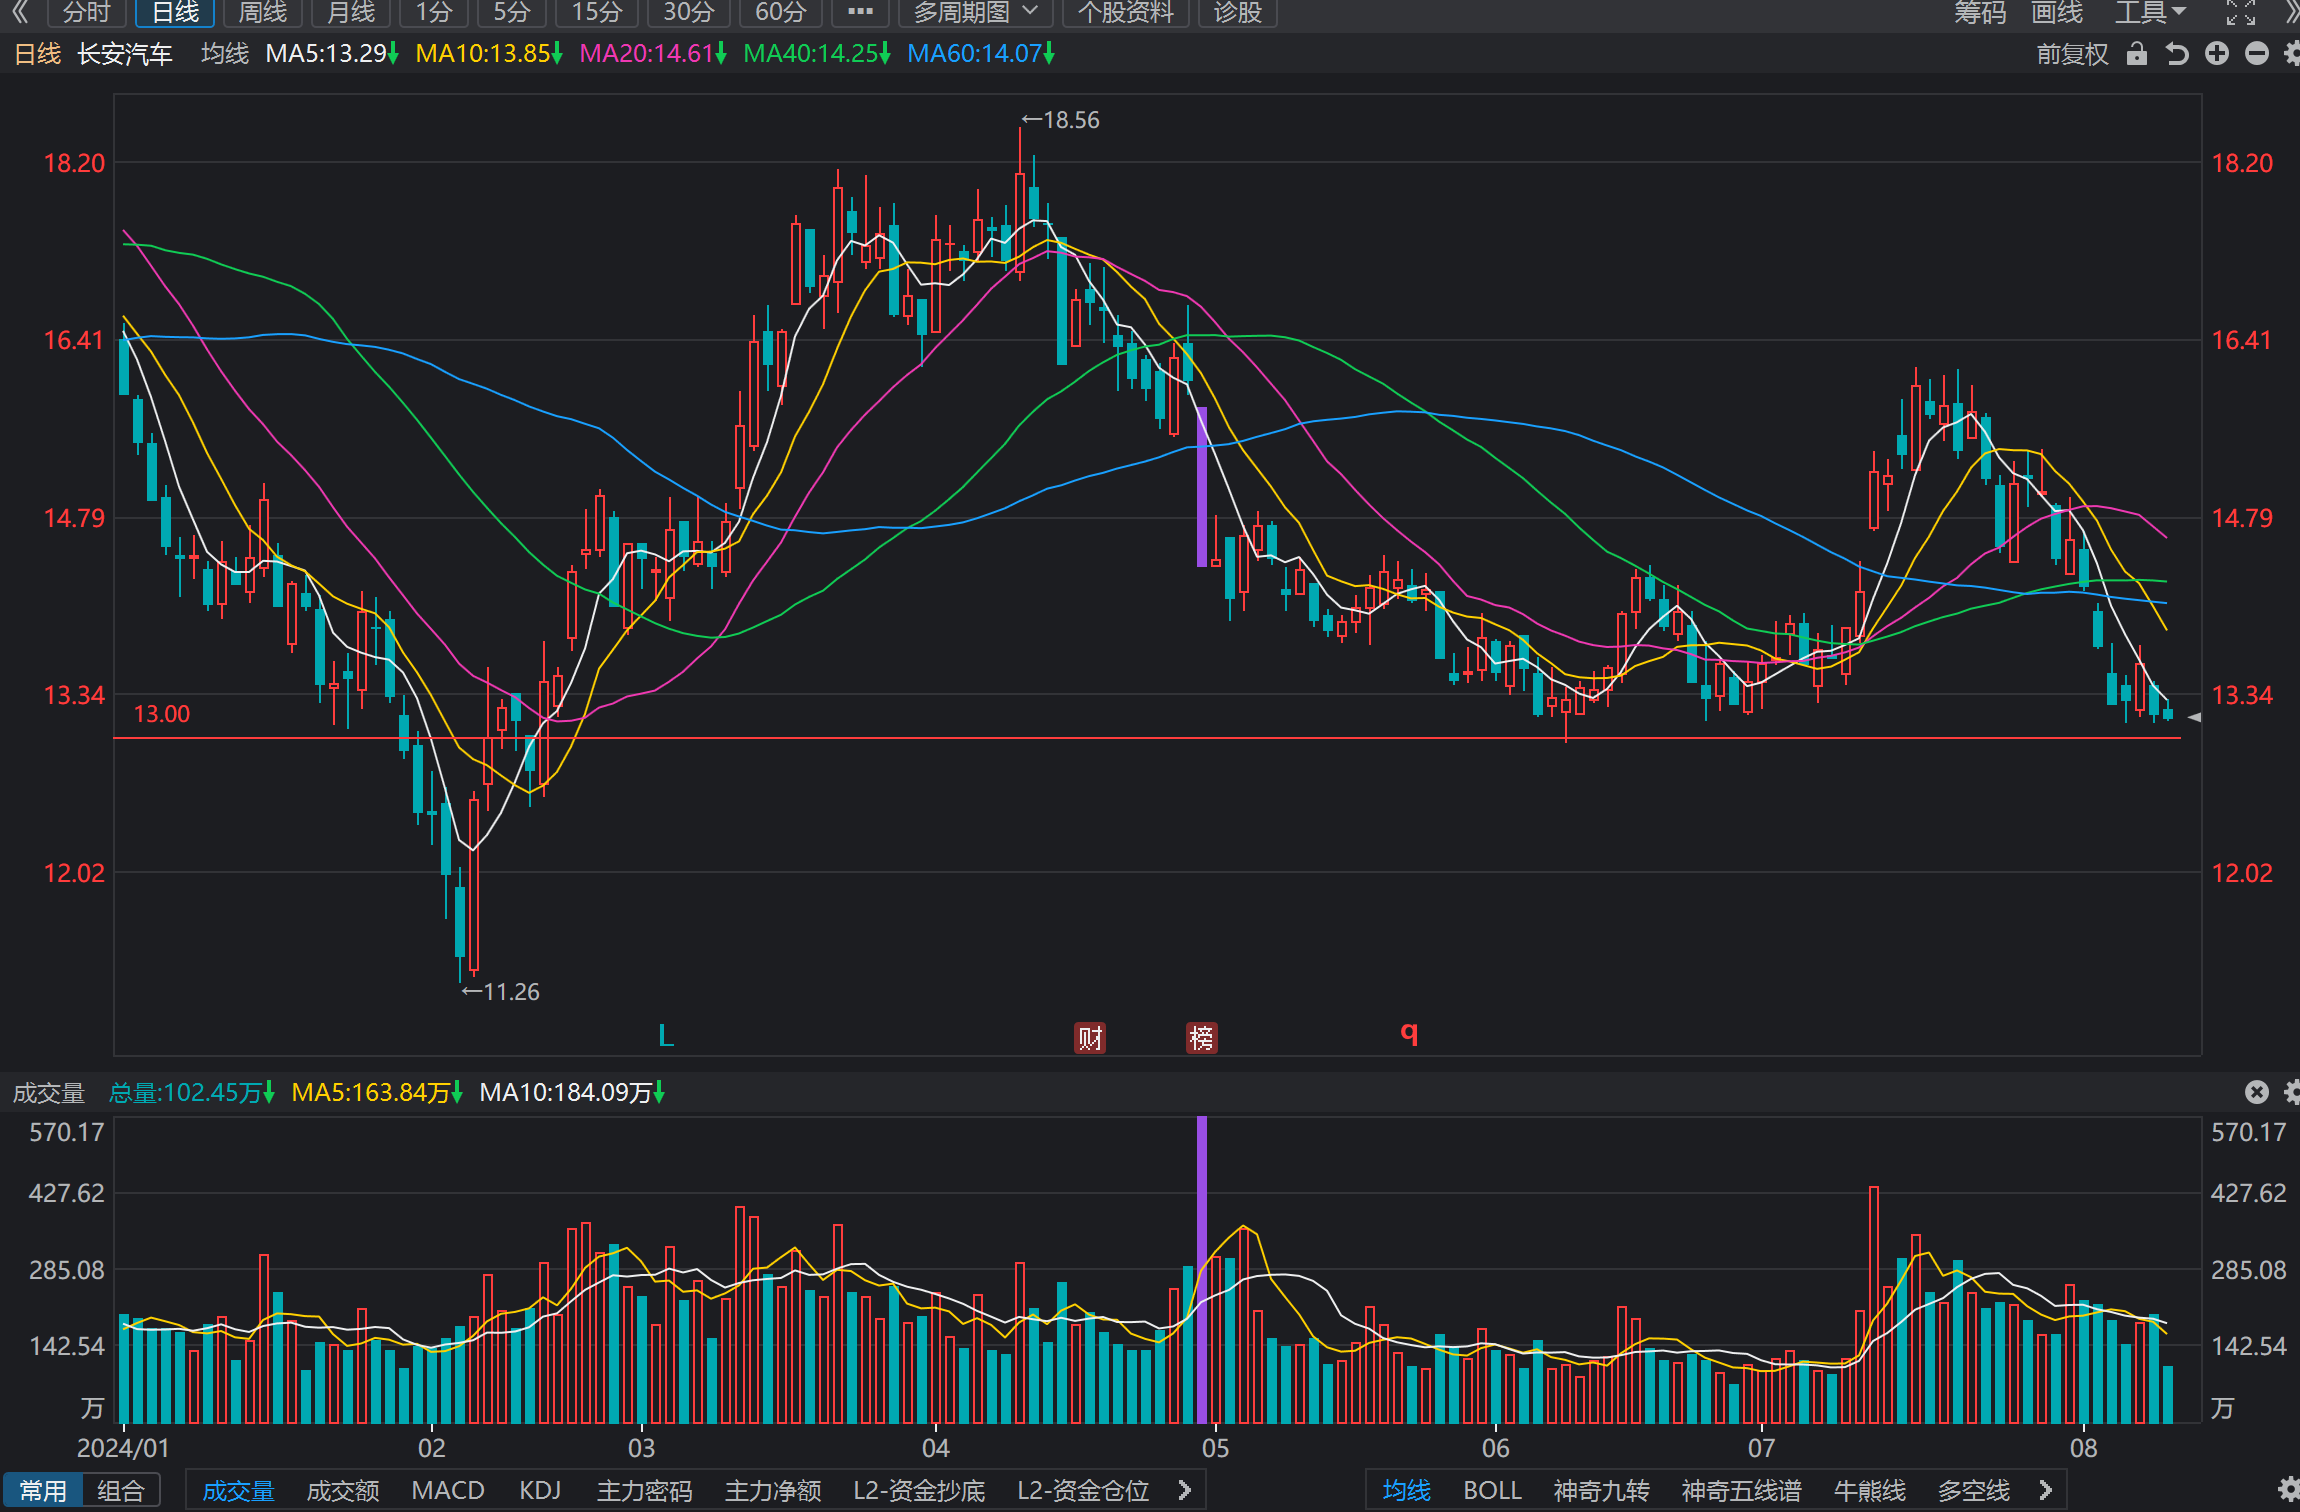Click the L marker on chart

[667, 1037]
